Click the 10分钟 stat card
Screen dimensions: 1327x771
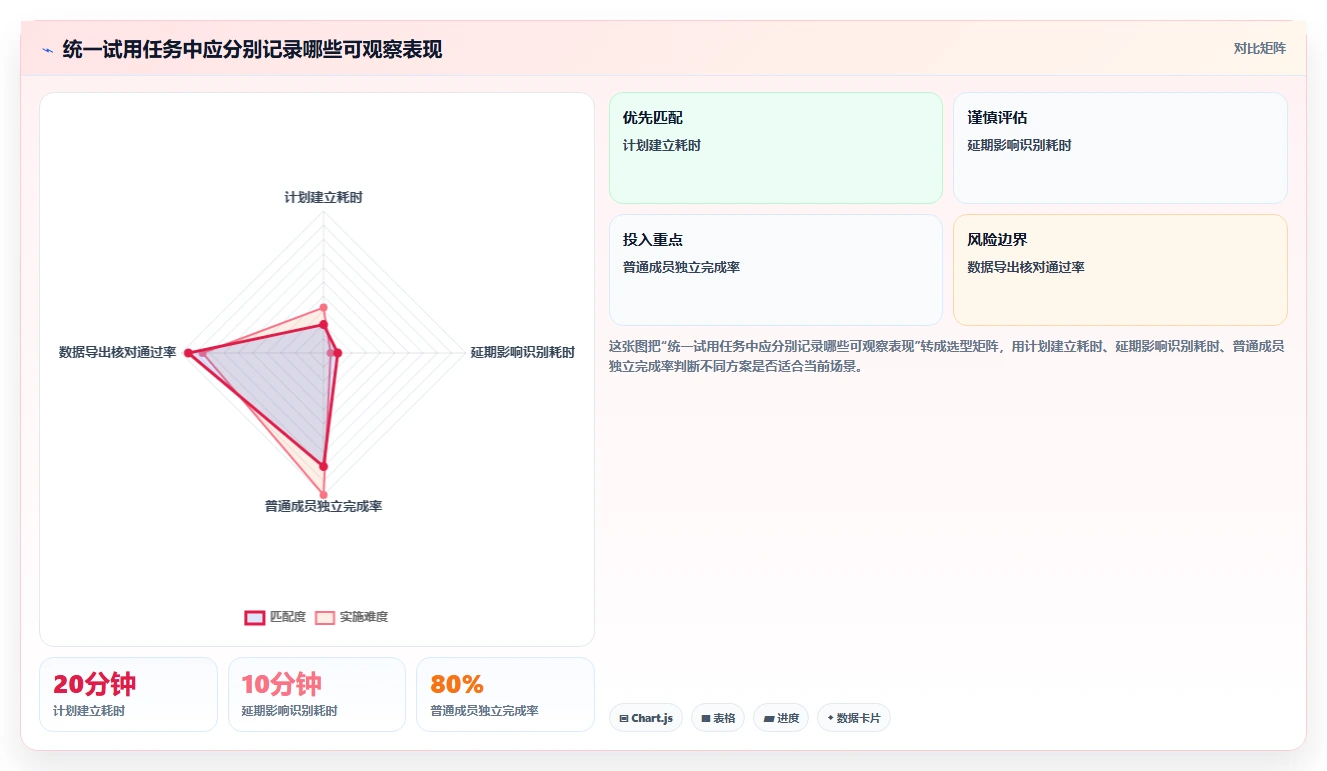[x=317, y=694]
